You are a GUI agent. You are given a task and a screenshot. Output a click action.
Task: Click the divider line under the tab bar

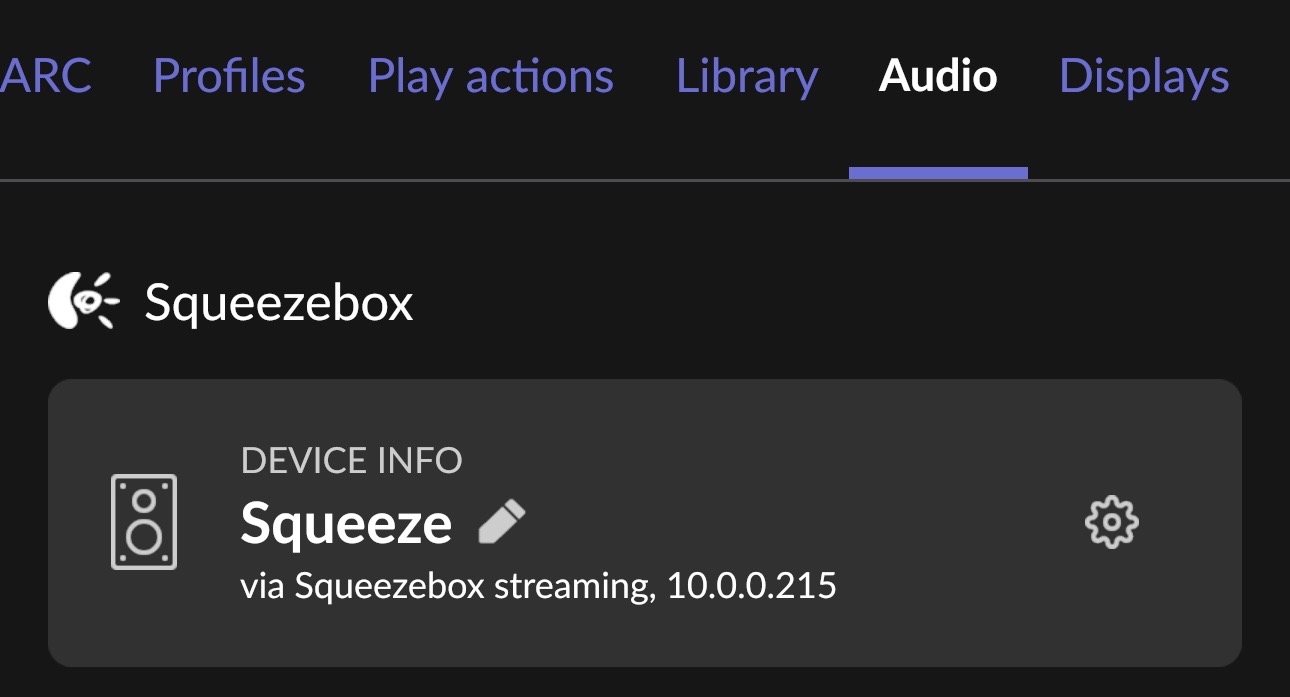400,180
